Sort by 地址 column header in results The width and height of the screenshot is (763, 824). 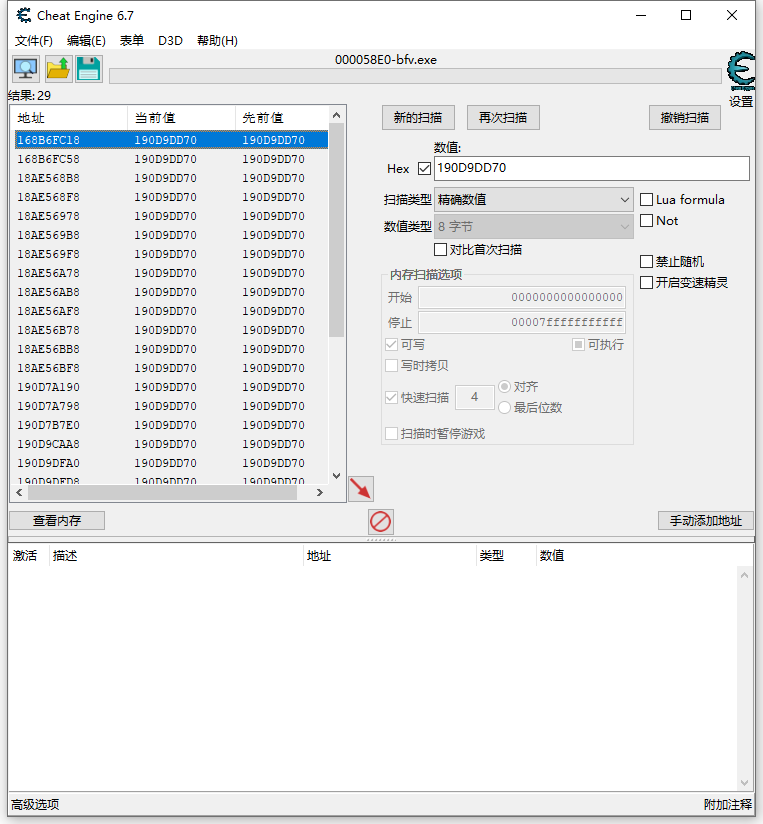coord(69,118)
